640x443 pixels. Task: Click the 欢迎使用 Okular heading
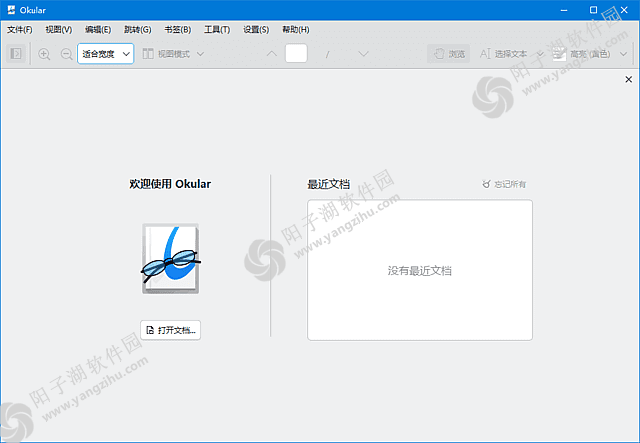pos(170,184)
